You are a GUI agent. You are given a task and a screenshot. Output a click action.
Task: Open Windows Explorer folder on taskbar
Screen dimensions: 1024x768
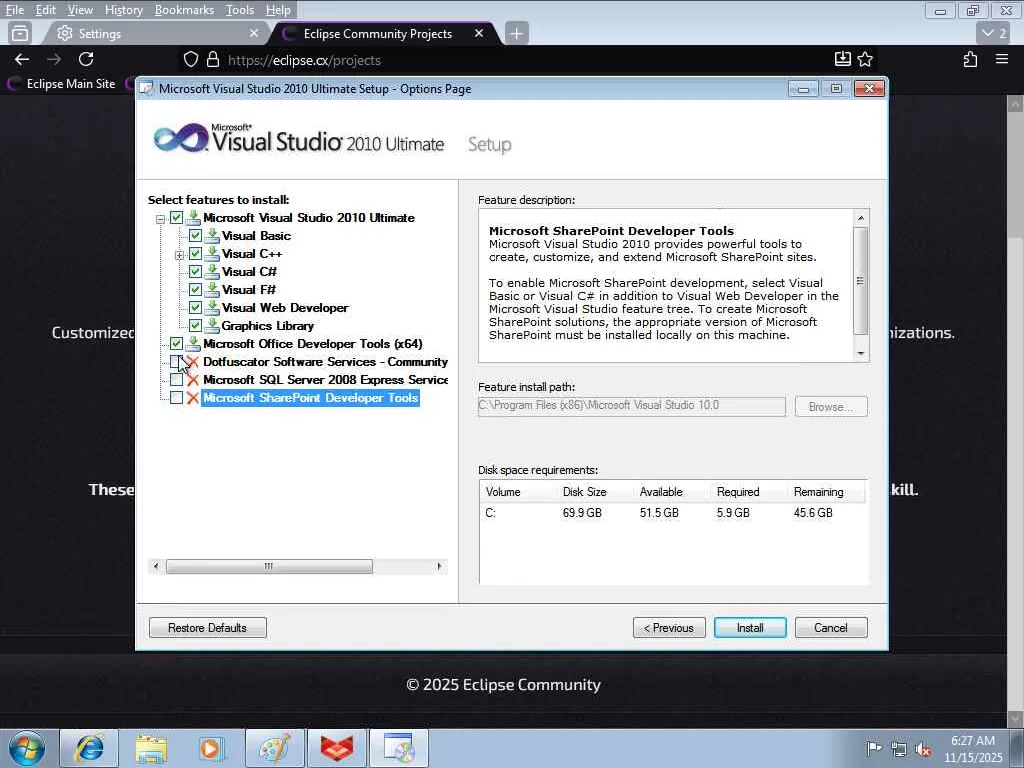click(151, 748)
